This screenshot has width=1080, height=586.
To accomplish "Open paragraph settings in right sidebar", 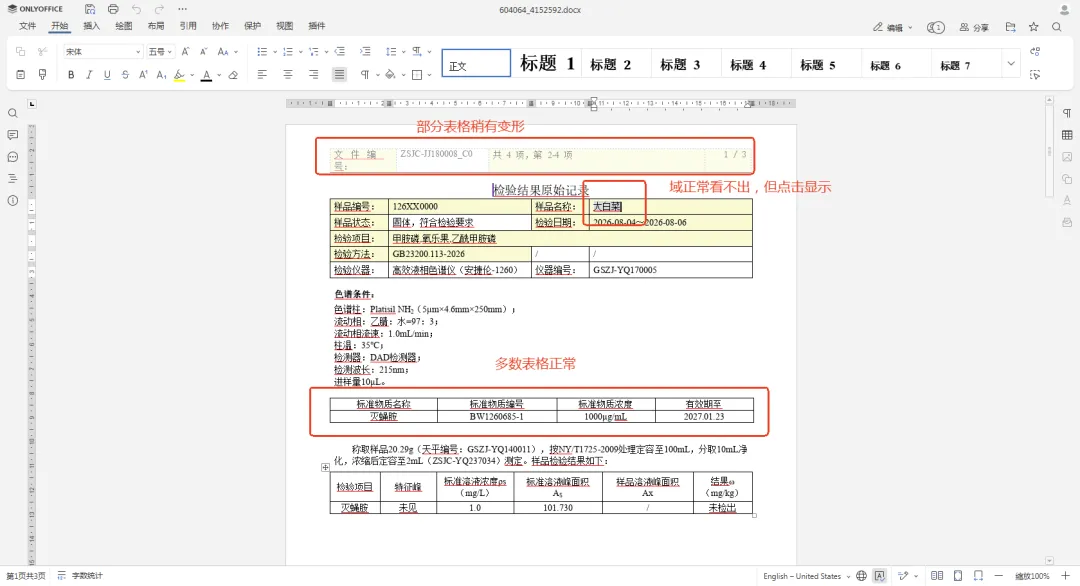I will pyautogui.click(x=1067, y=113).
